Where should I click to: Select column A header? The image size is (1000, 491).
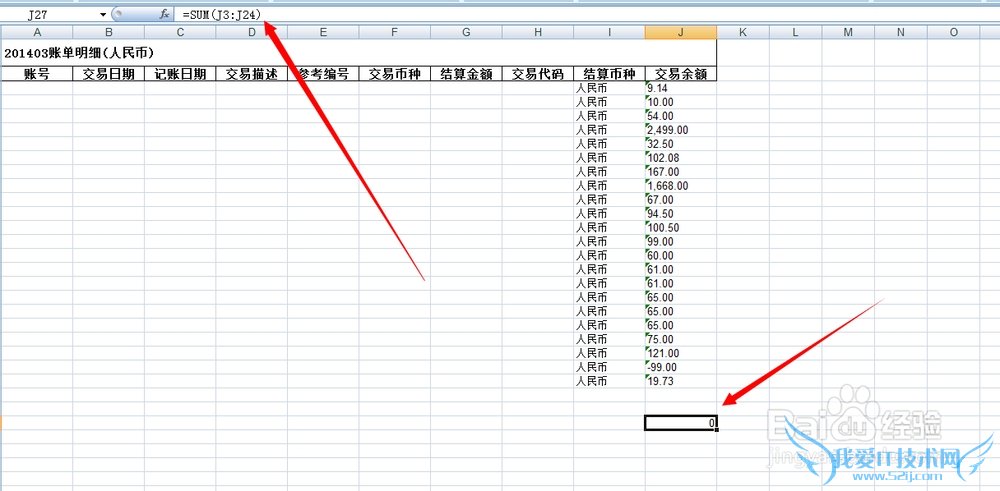coord(37,33)
